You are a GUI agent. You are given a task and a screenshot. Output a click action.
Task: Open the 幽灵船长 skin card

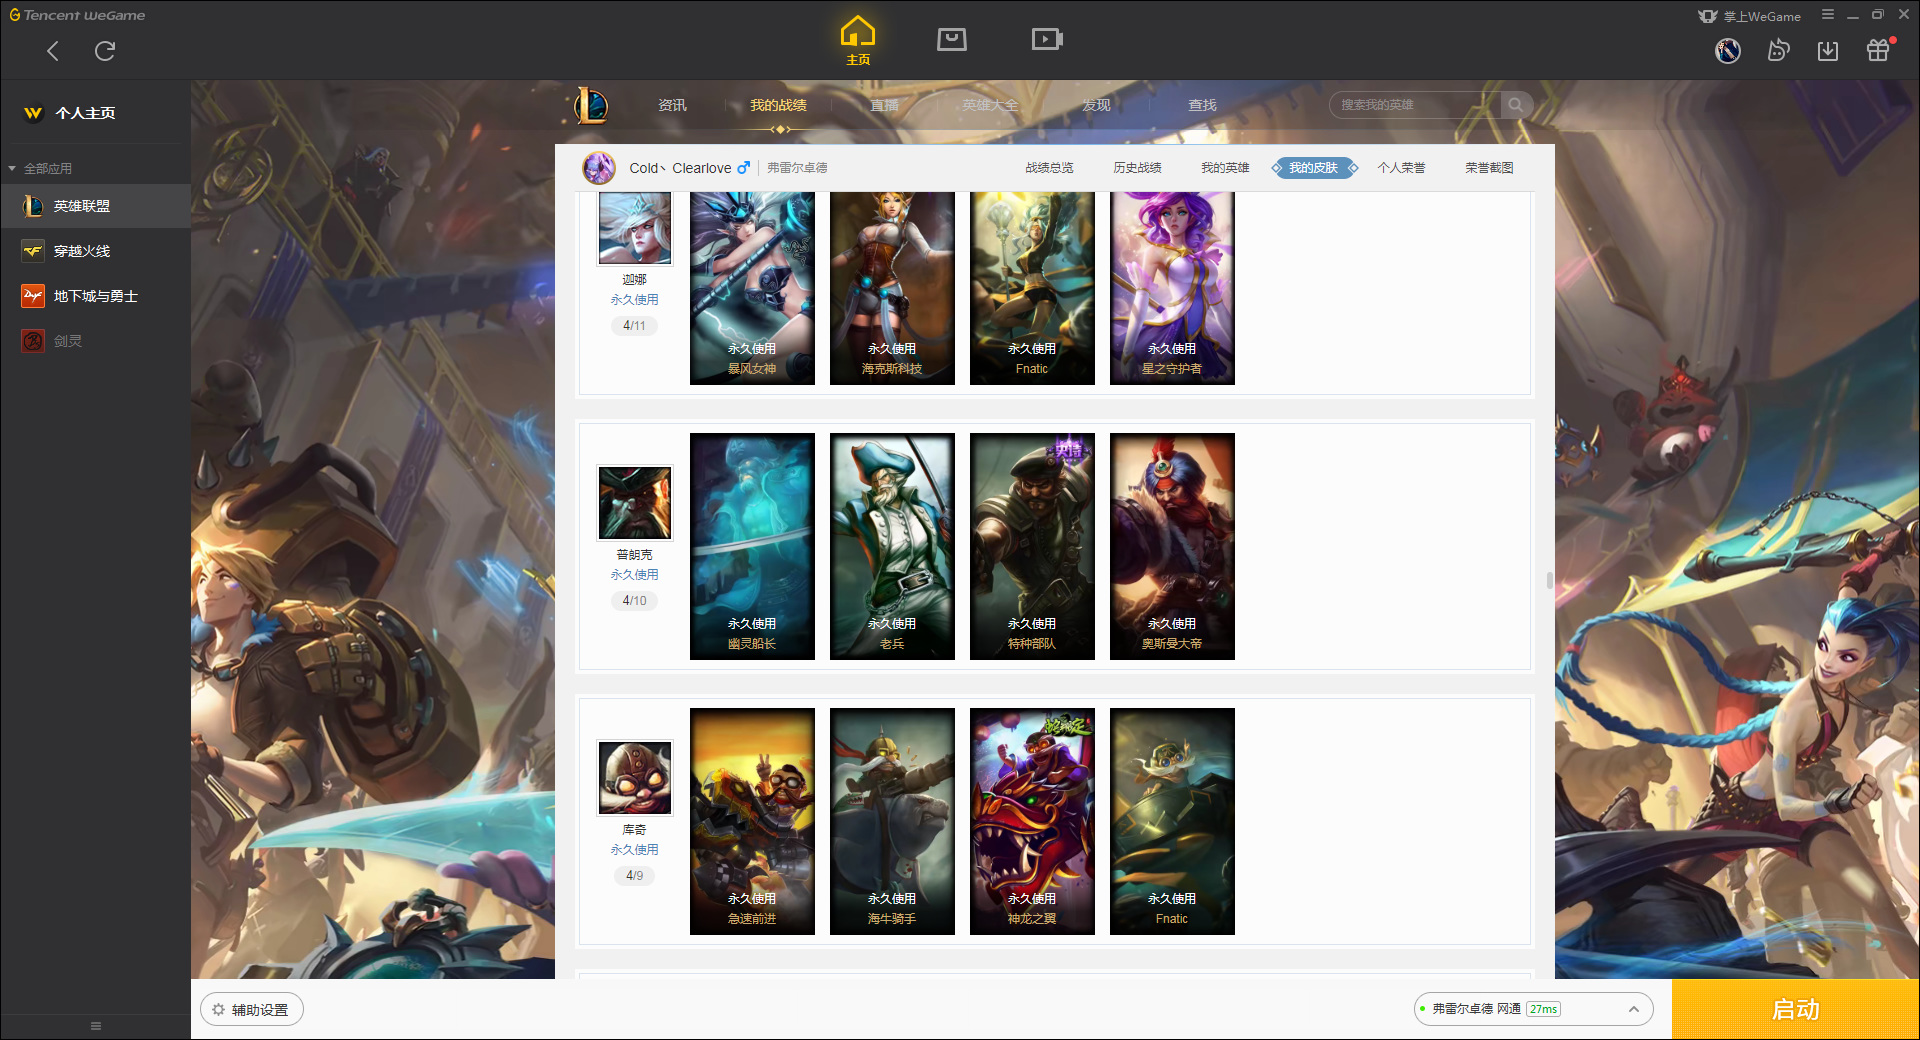(752, 546)
